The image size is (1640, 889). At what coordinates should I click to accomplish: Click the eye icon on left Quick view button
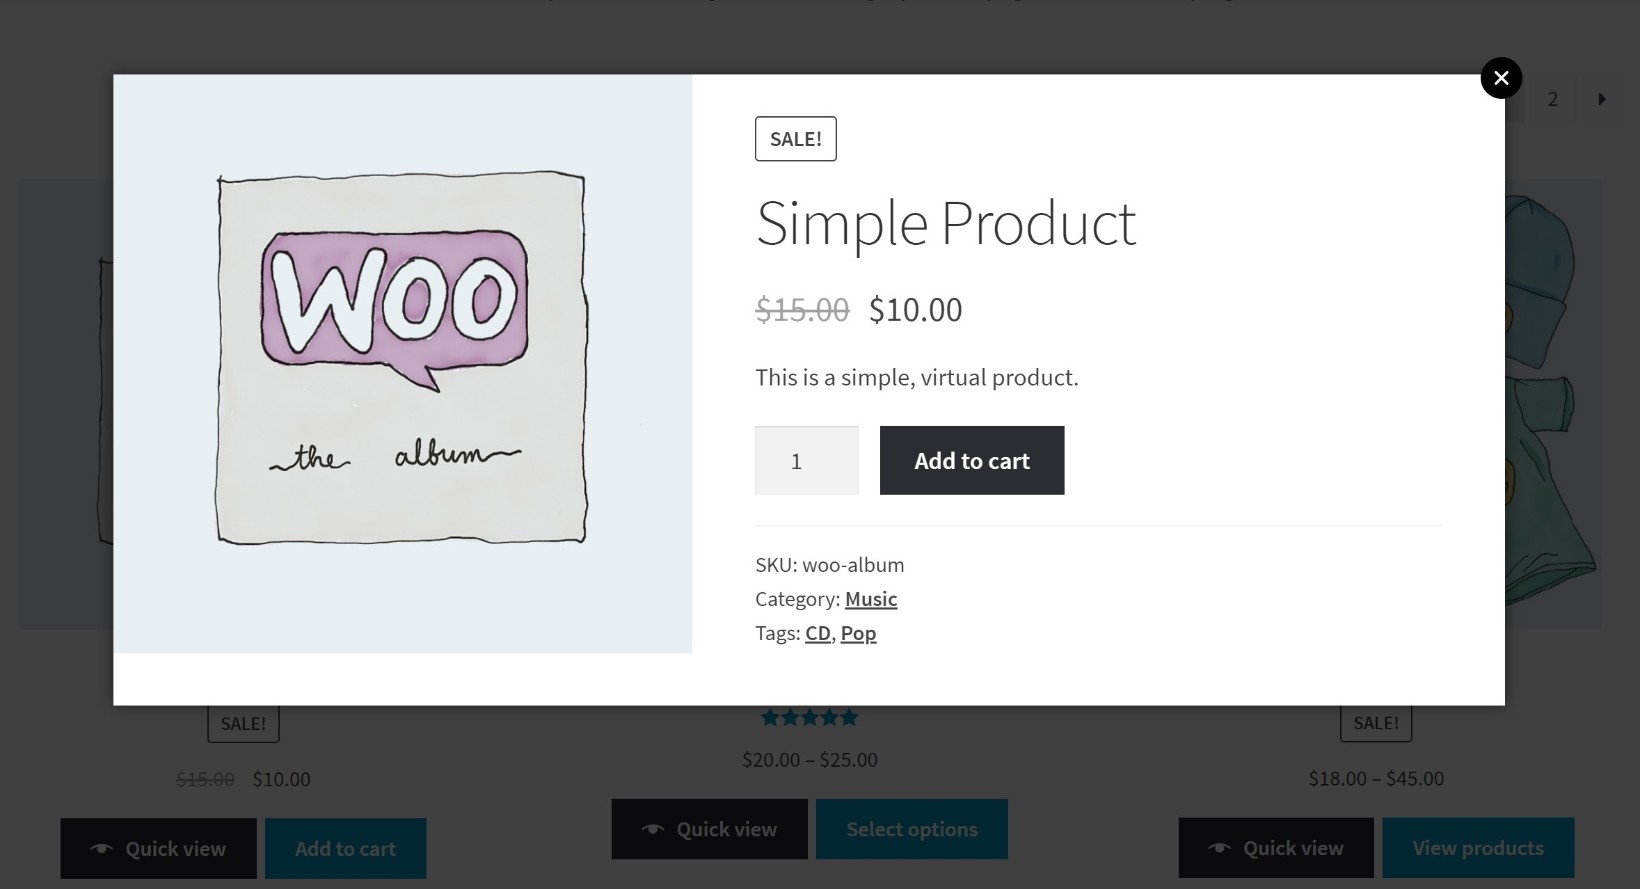click(101, 848)
